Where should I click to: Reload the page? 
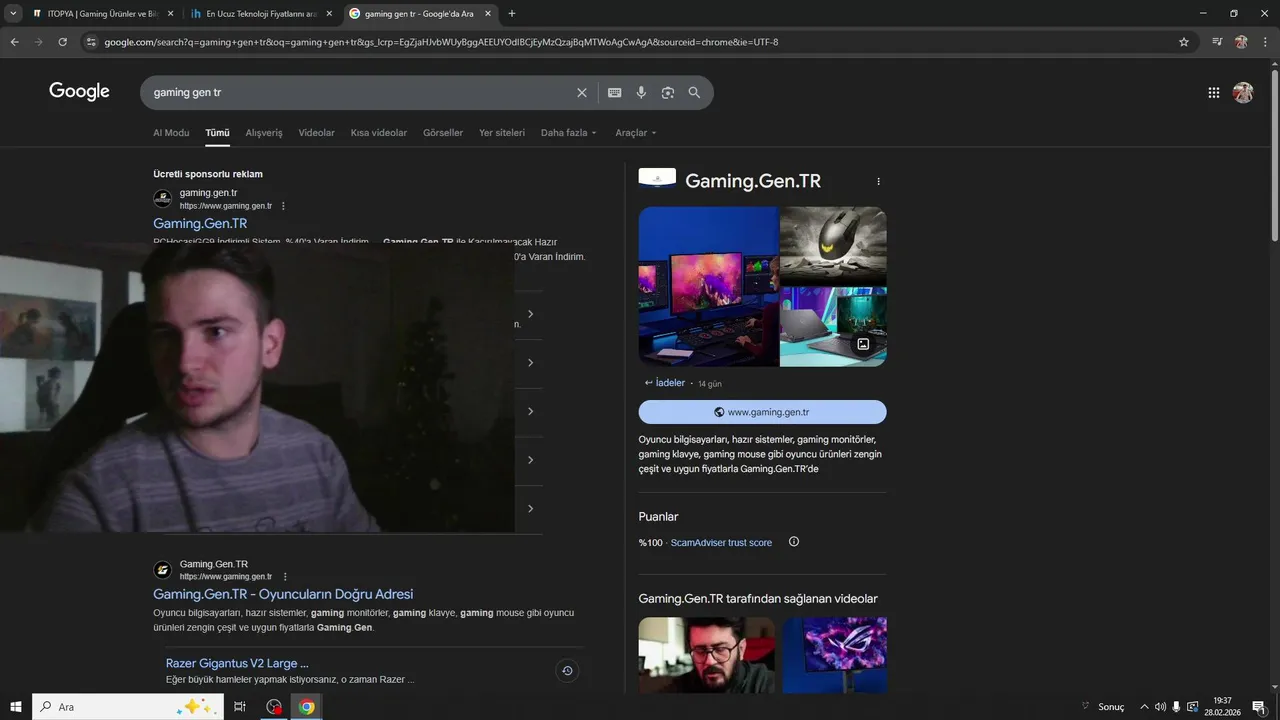[x=62, y=42]
